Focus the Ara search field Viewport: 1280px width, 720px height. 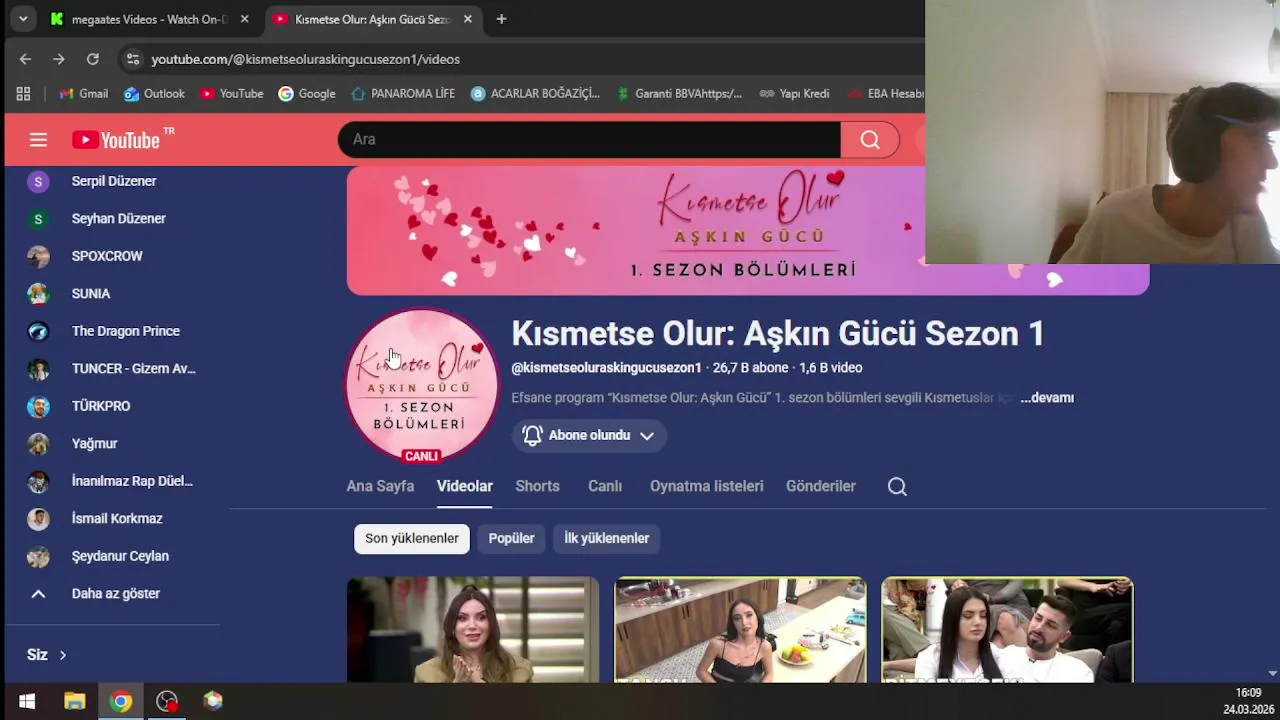pos(589,140)
